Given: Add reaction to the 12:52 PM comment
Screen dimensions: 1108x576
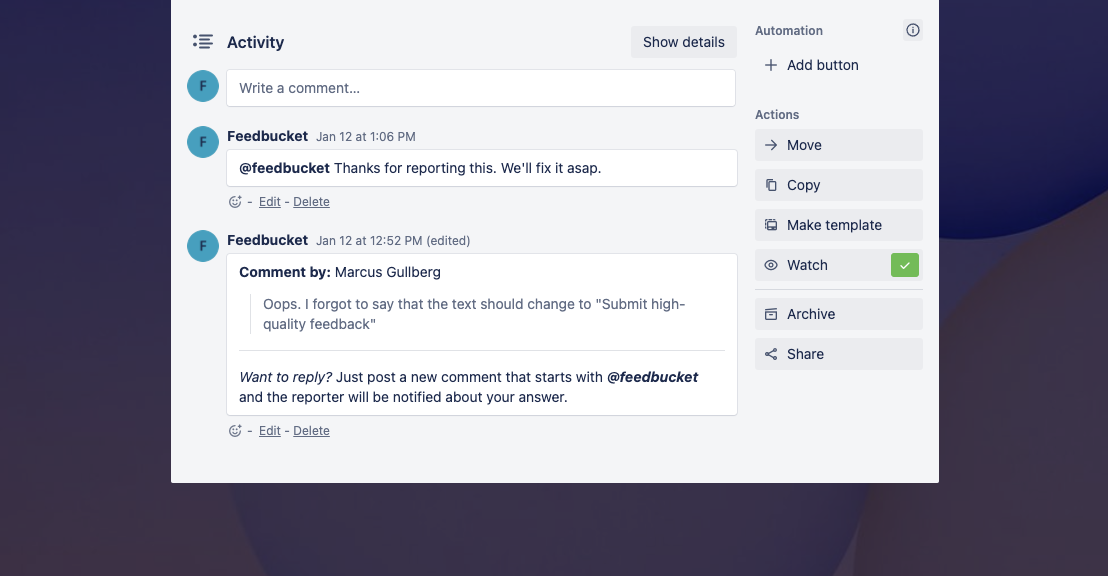Looking at the screenshot, I should 235,430.
